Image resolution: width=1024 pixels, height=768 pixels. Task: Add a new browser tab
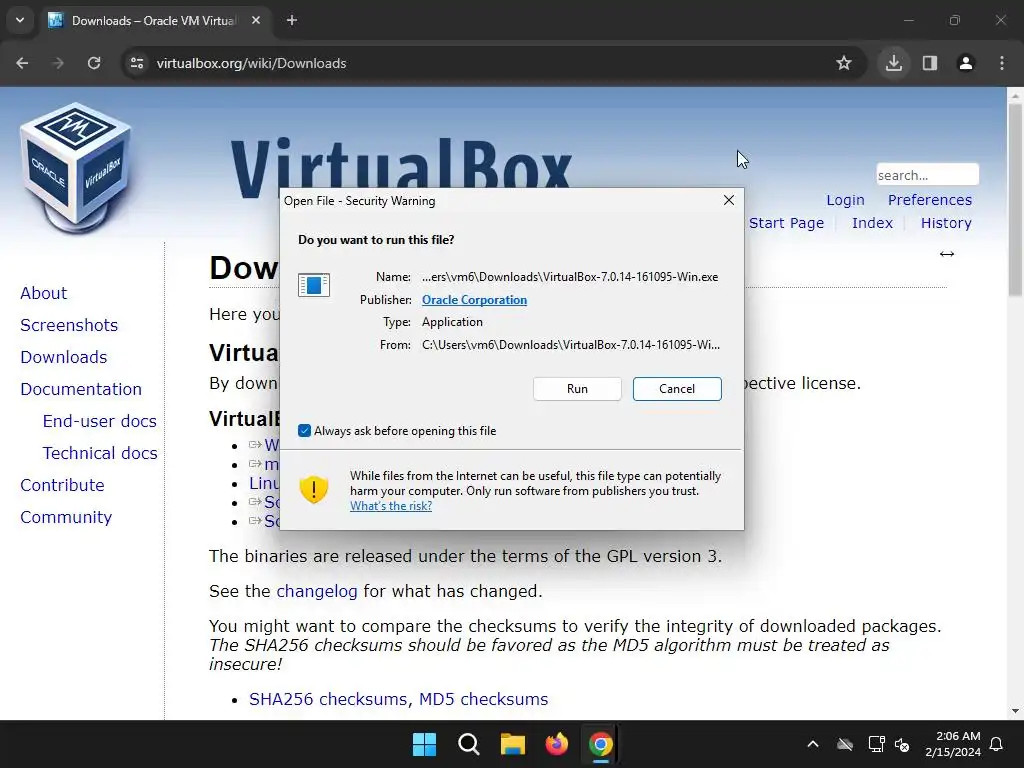(x=292, y=20)
